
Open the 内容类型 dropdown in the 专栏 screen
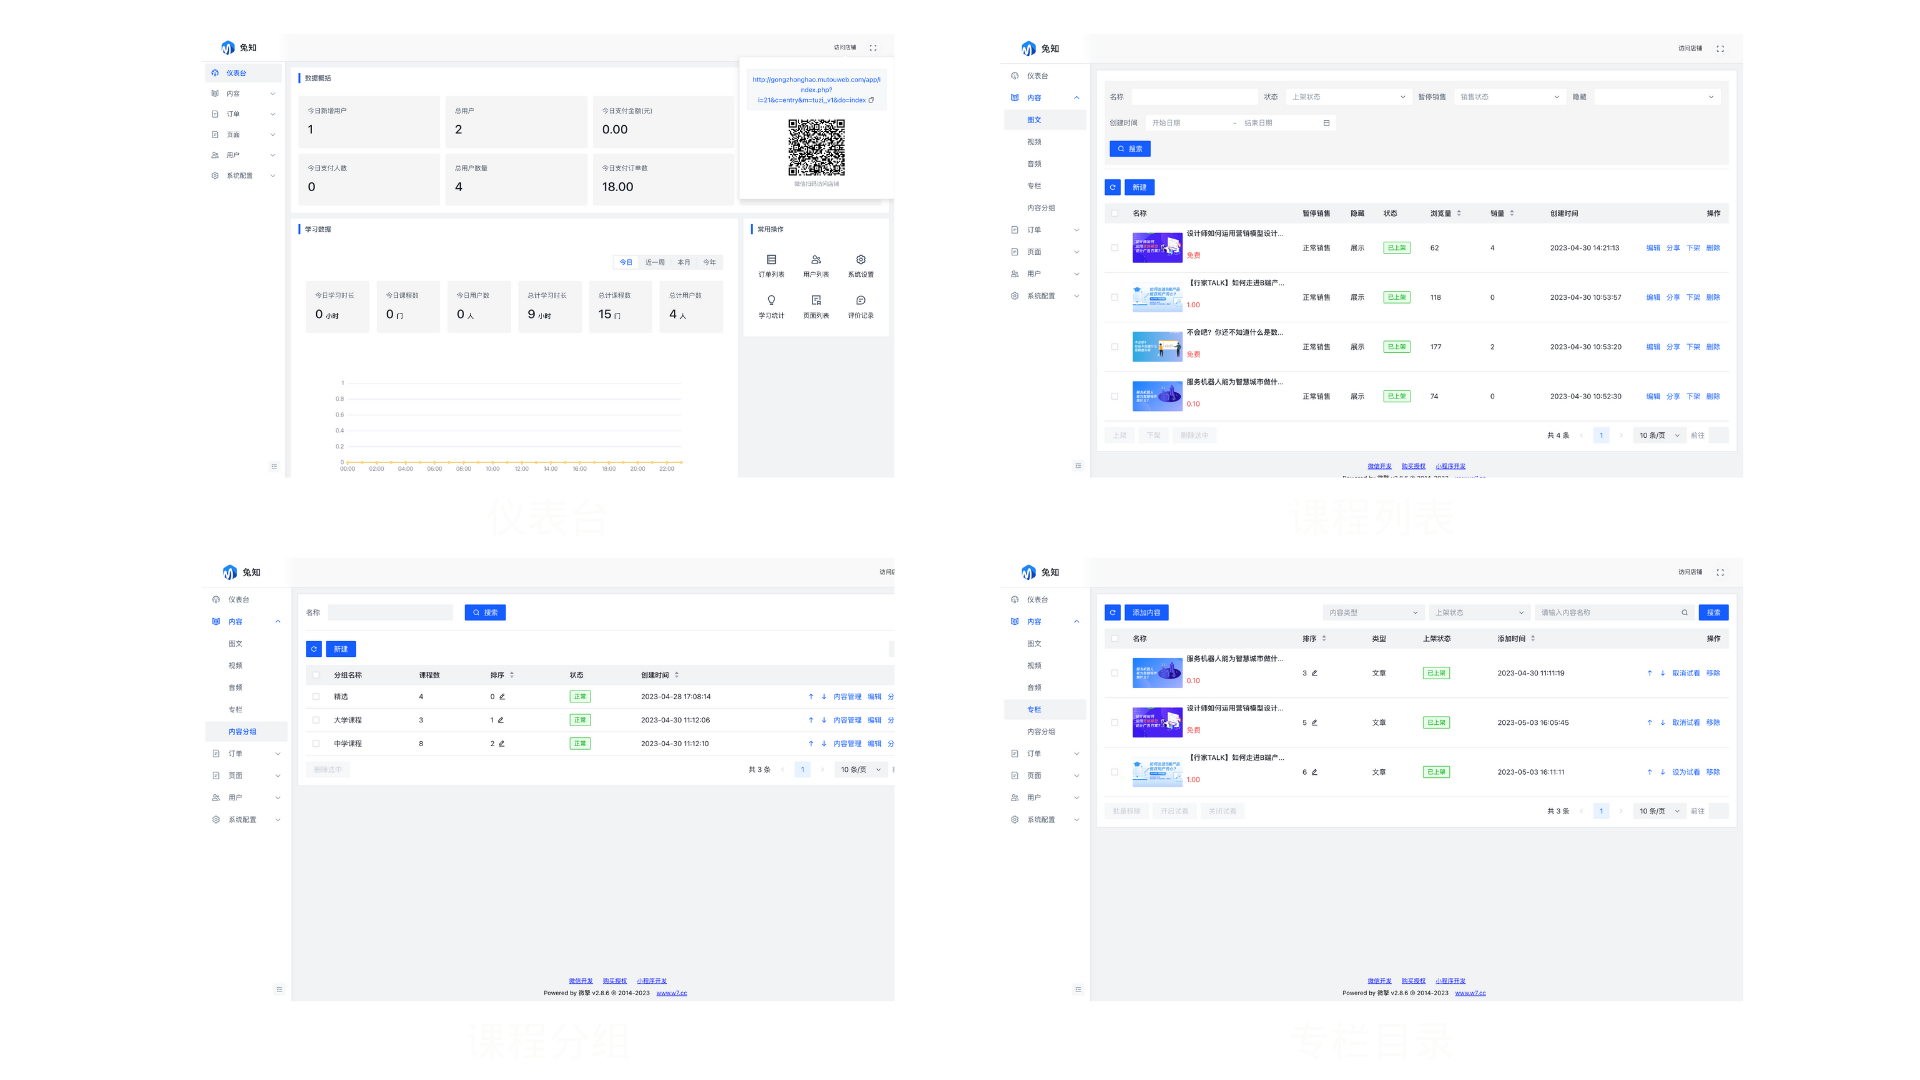click(x=1373, y=613)
